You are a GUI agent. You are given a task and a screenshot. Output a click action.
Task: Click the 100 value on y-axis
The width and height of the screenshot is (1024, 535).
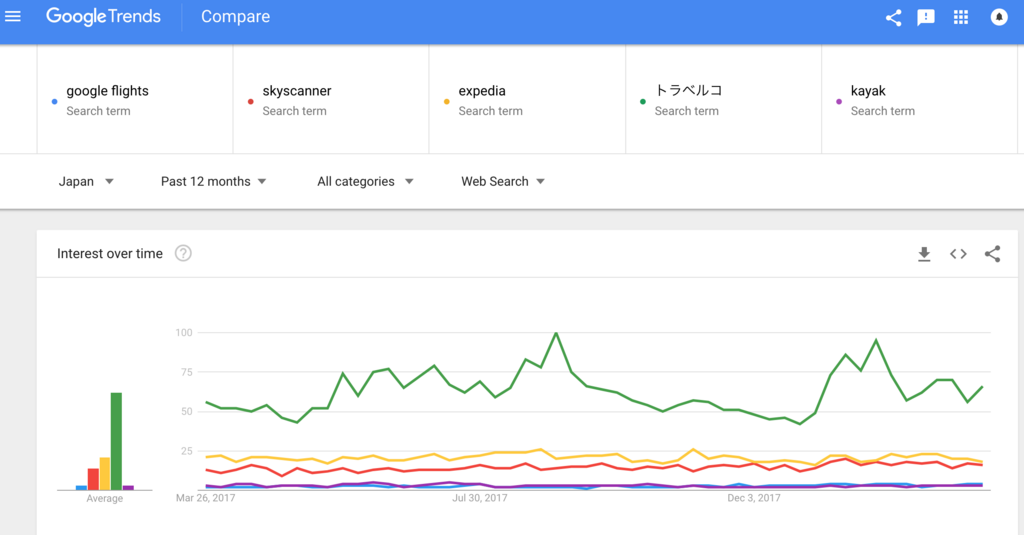[x=184, y=332]
